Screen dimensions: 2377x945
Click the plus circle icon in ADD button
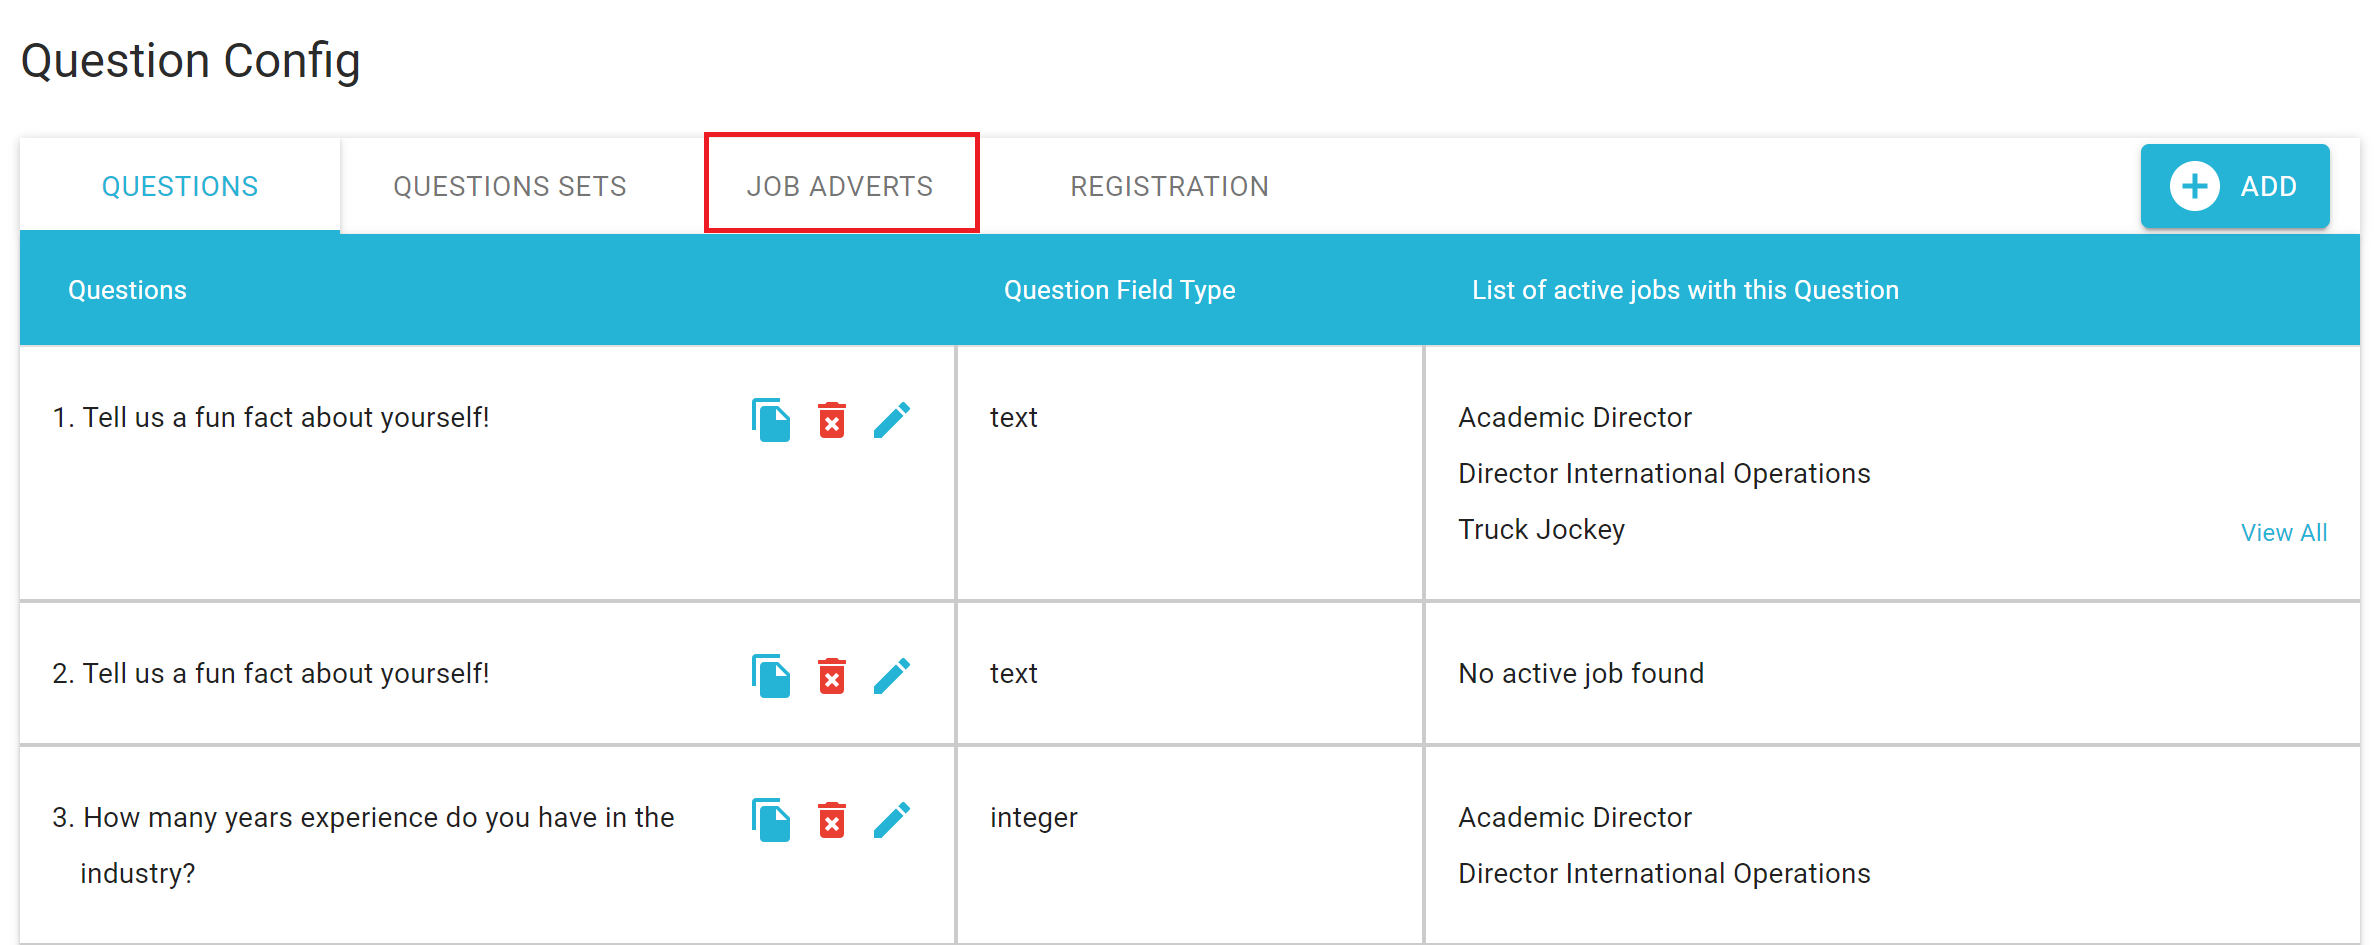[x=2194, y=186]
